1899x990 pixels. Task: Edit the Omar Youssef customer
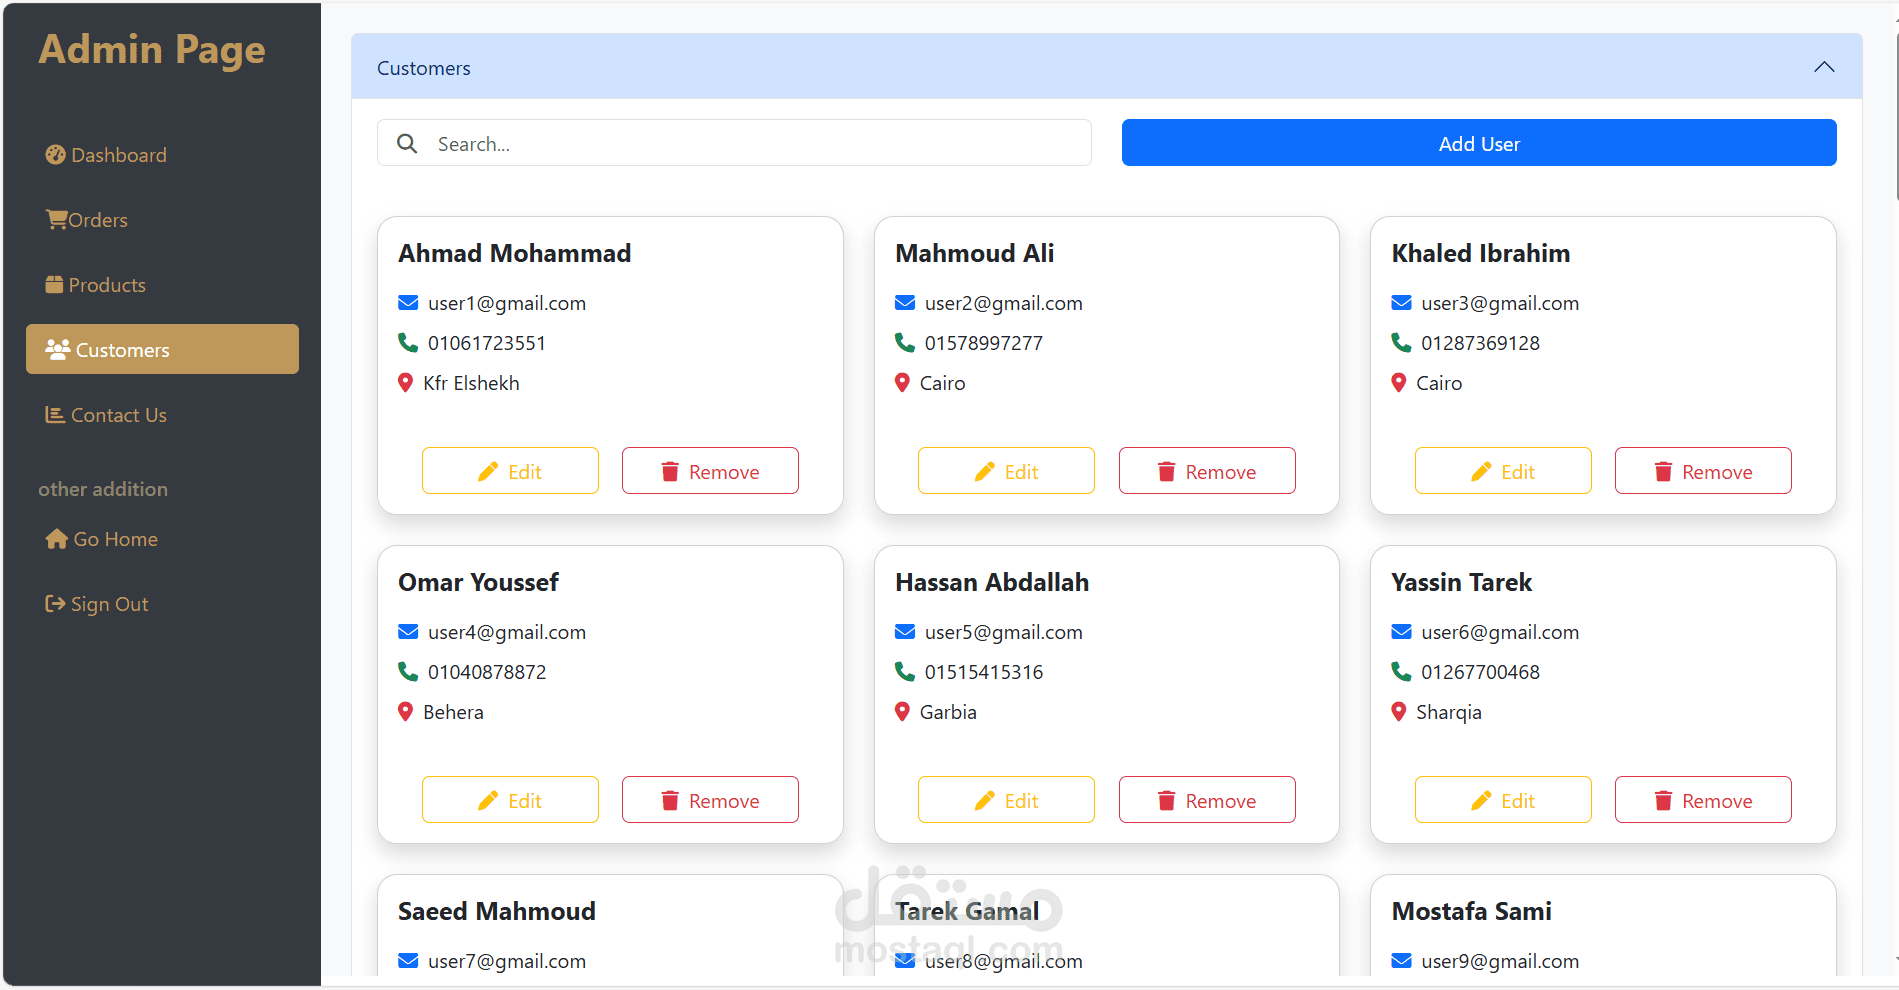[x=510, y=800]
